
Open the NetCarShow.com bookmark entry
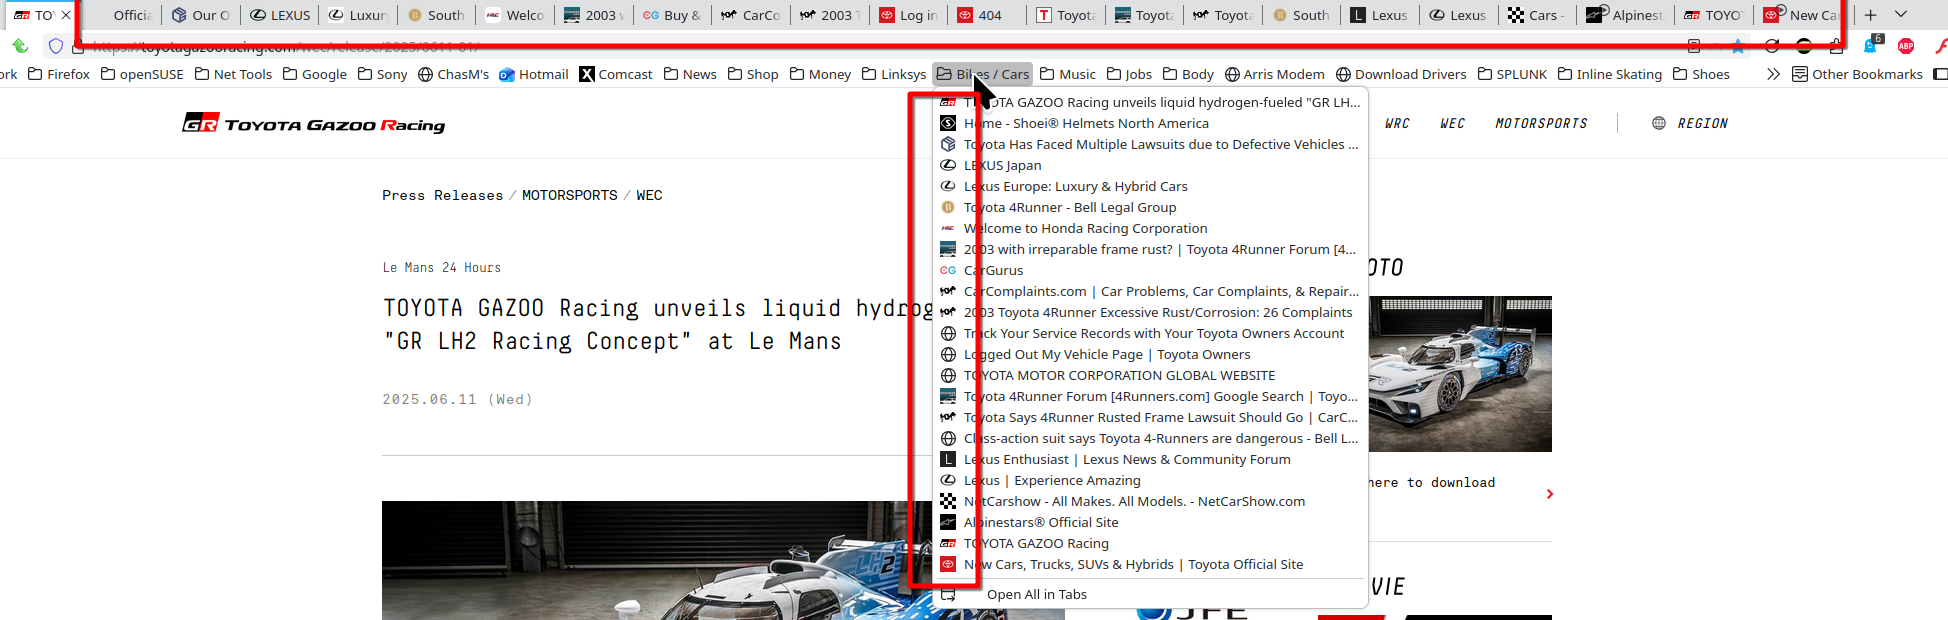pos(1134,501)
